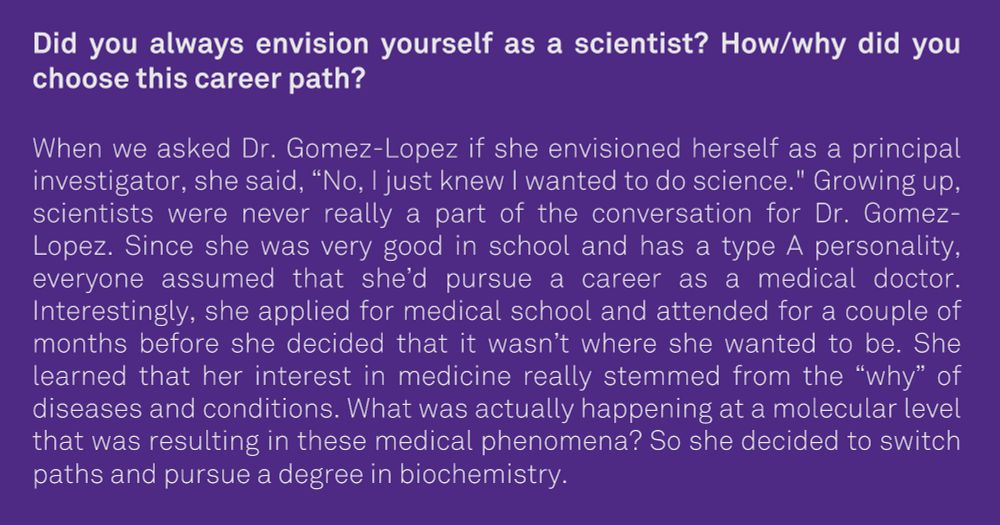The height and width of the screenshot is (525, 1000).
Task: Click the words "couple of"
Action: pyautogui.click(x=902, y=311)
